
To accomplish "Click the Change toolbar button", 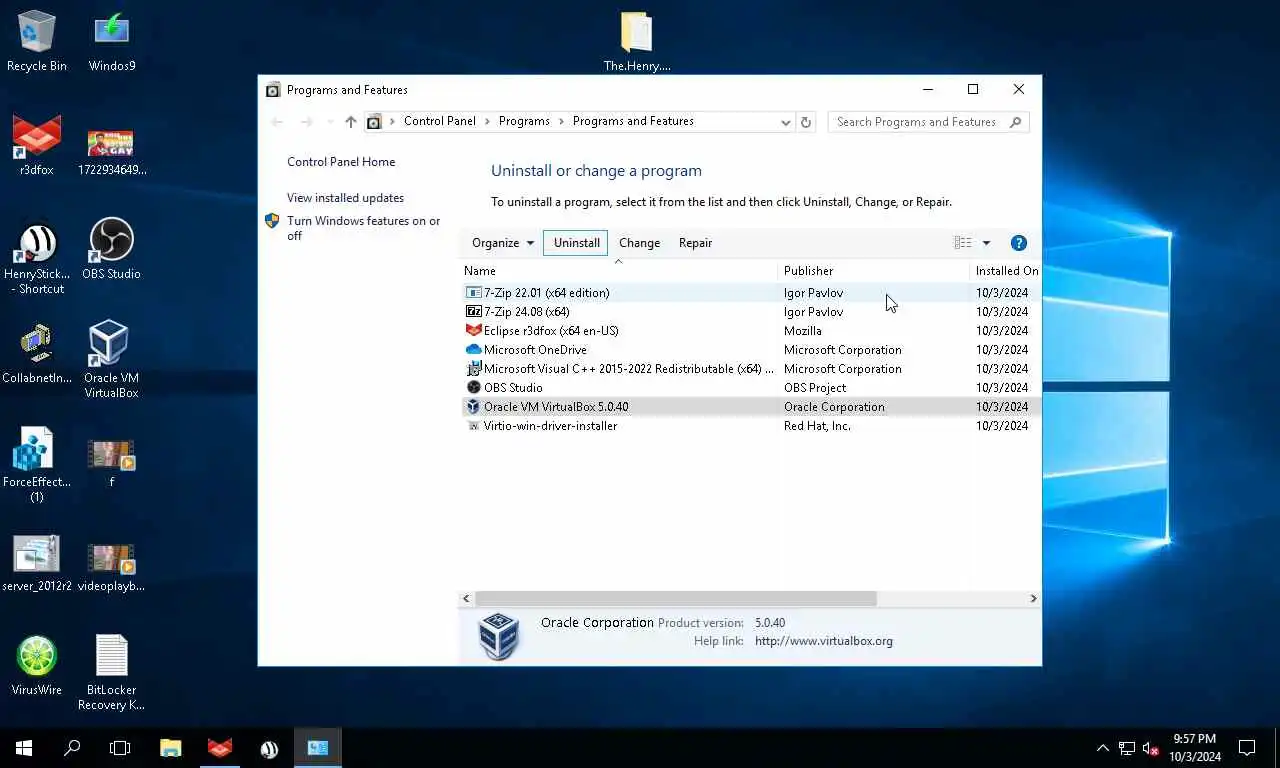I will [639, 243].
